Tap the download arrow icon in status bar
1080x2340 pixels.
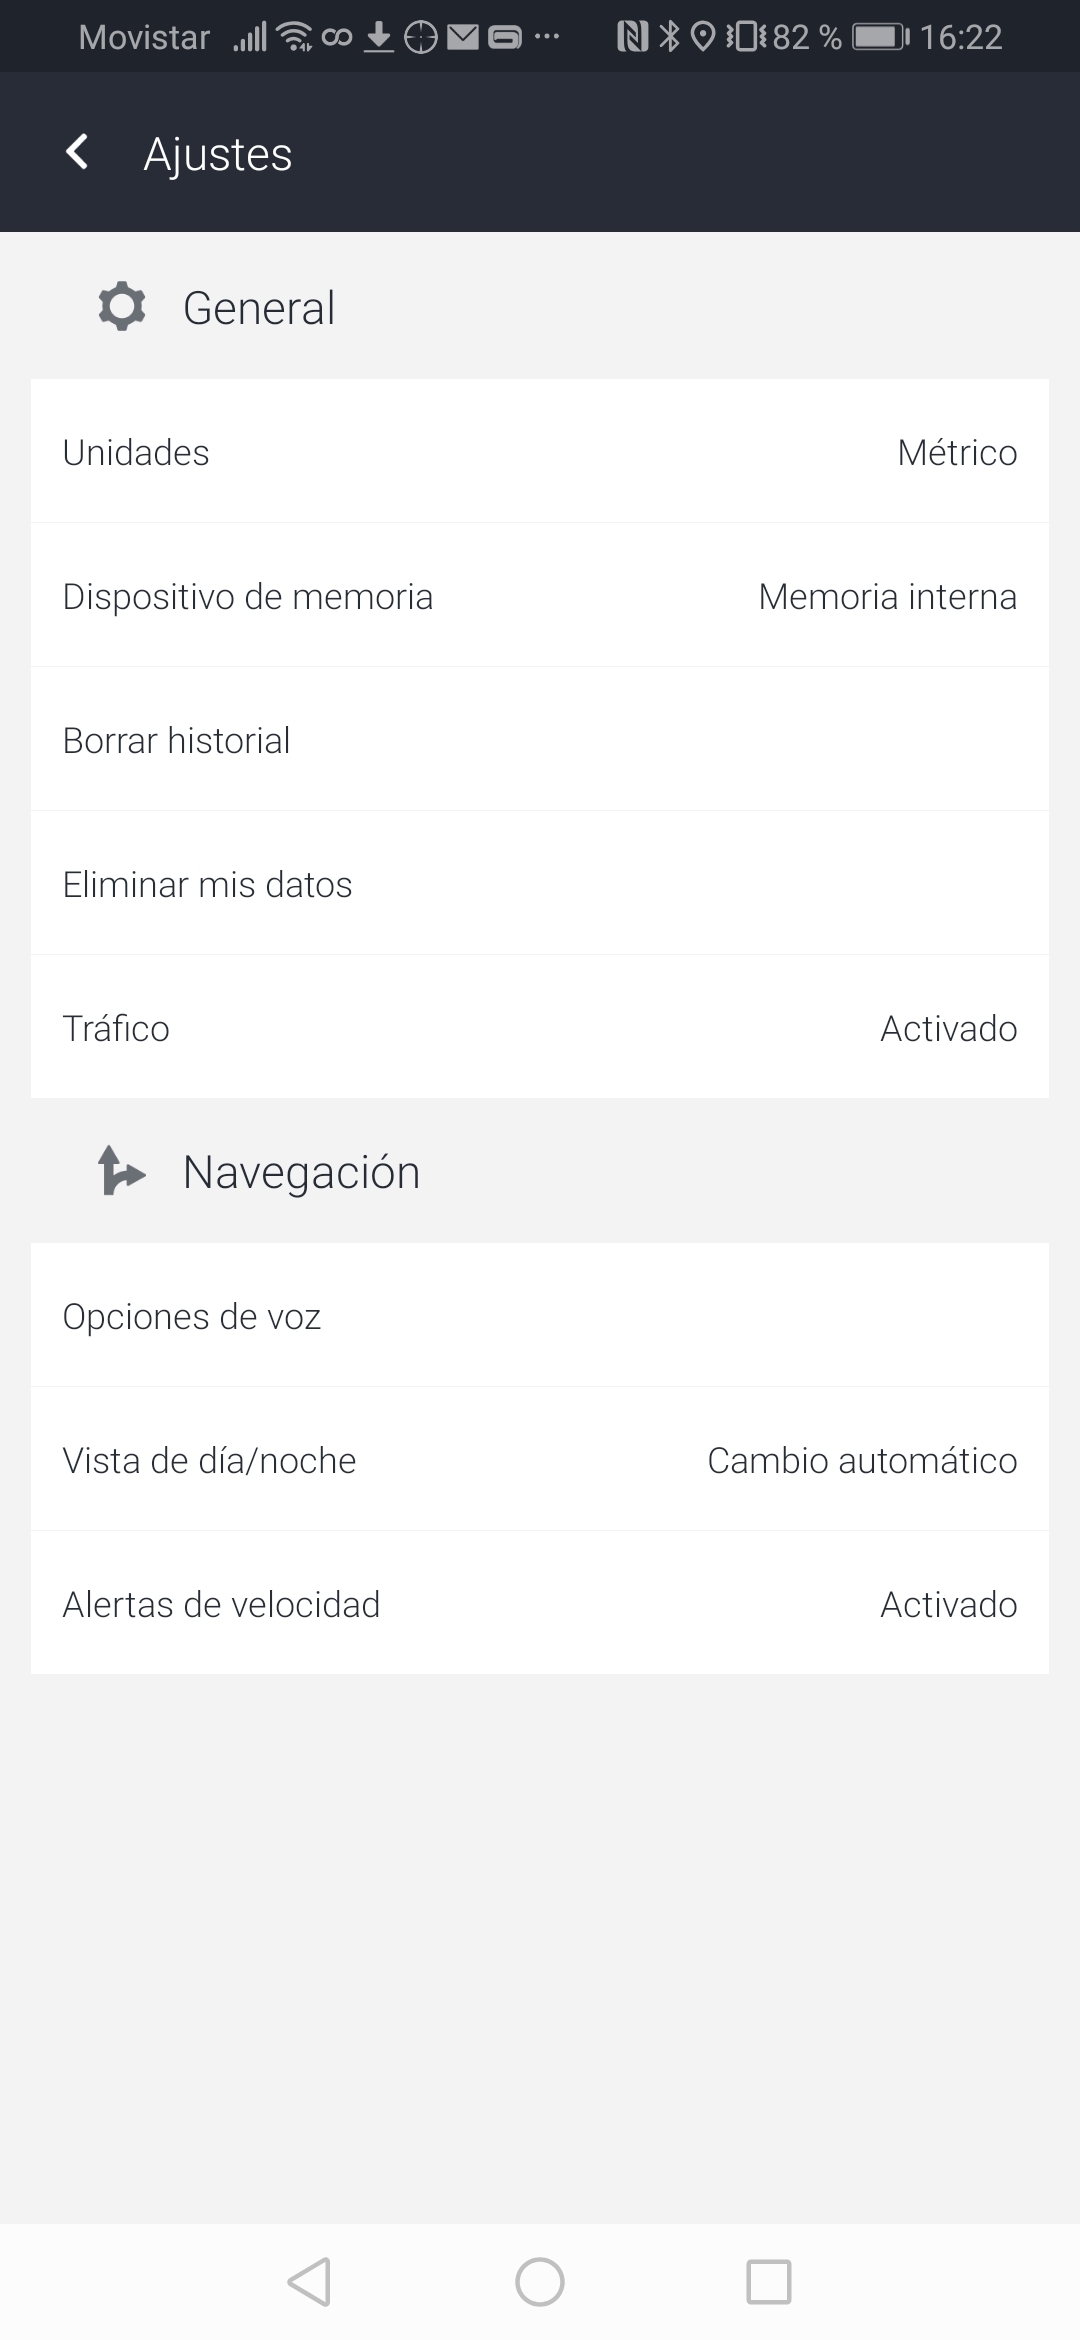(x=378, y=38)
